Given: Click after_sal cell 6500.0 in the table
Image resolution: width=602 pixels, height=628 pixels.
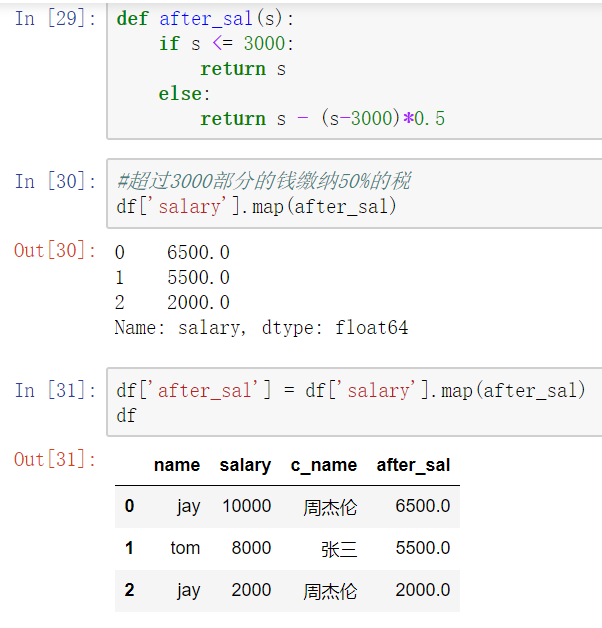Looking at the screenshot, I should coord(423,506).
